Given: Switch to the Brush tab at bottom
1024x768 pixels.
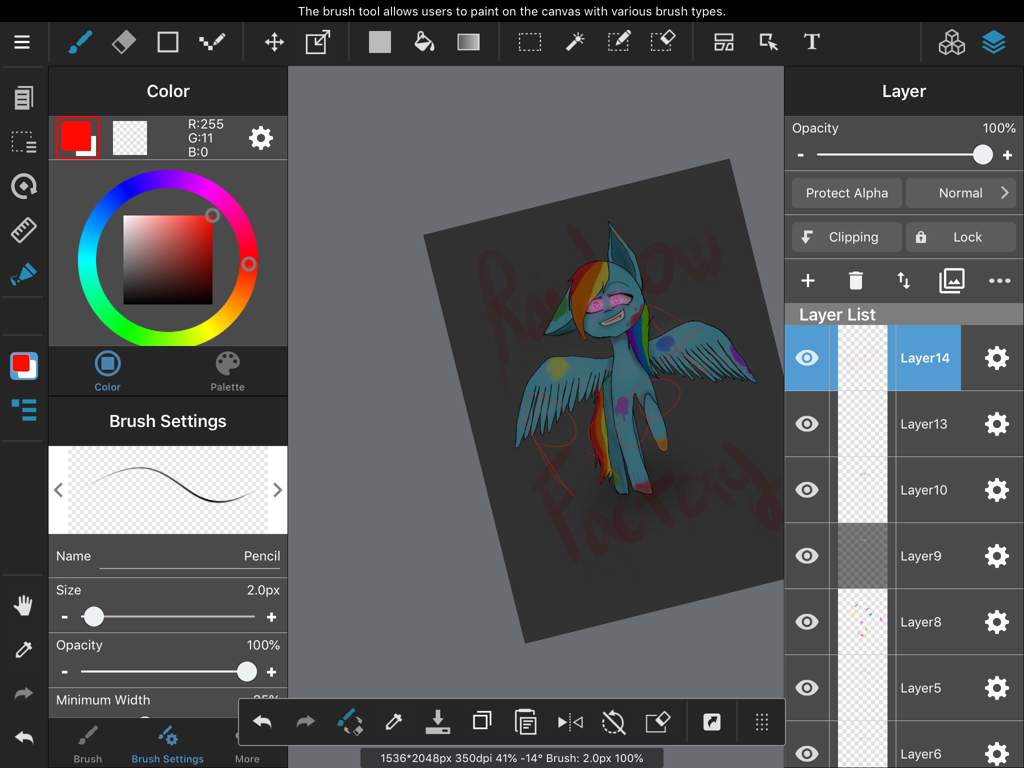Looking at the screenshot, I should [88, 744].
